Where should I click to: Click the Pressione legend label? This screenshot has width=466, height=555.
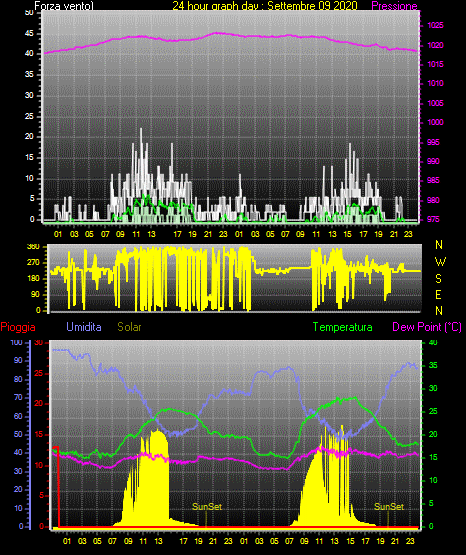394,6
